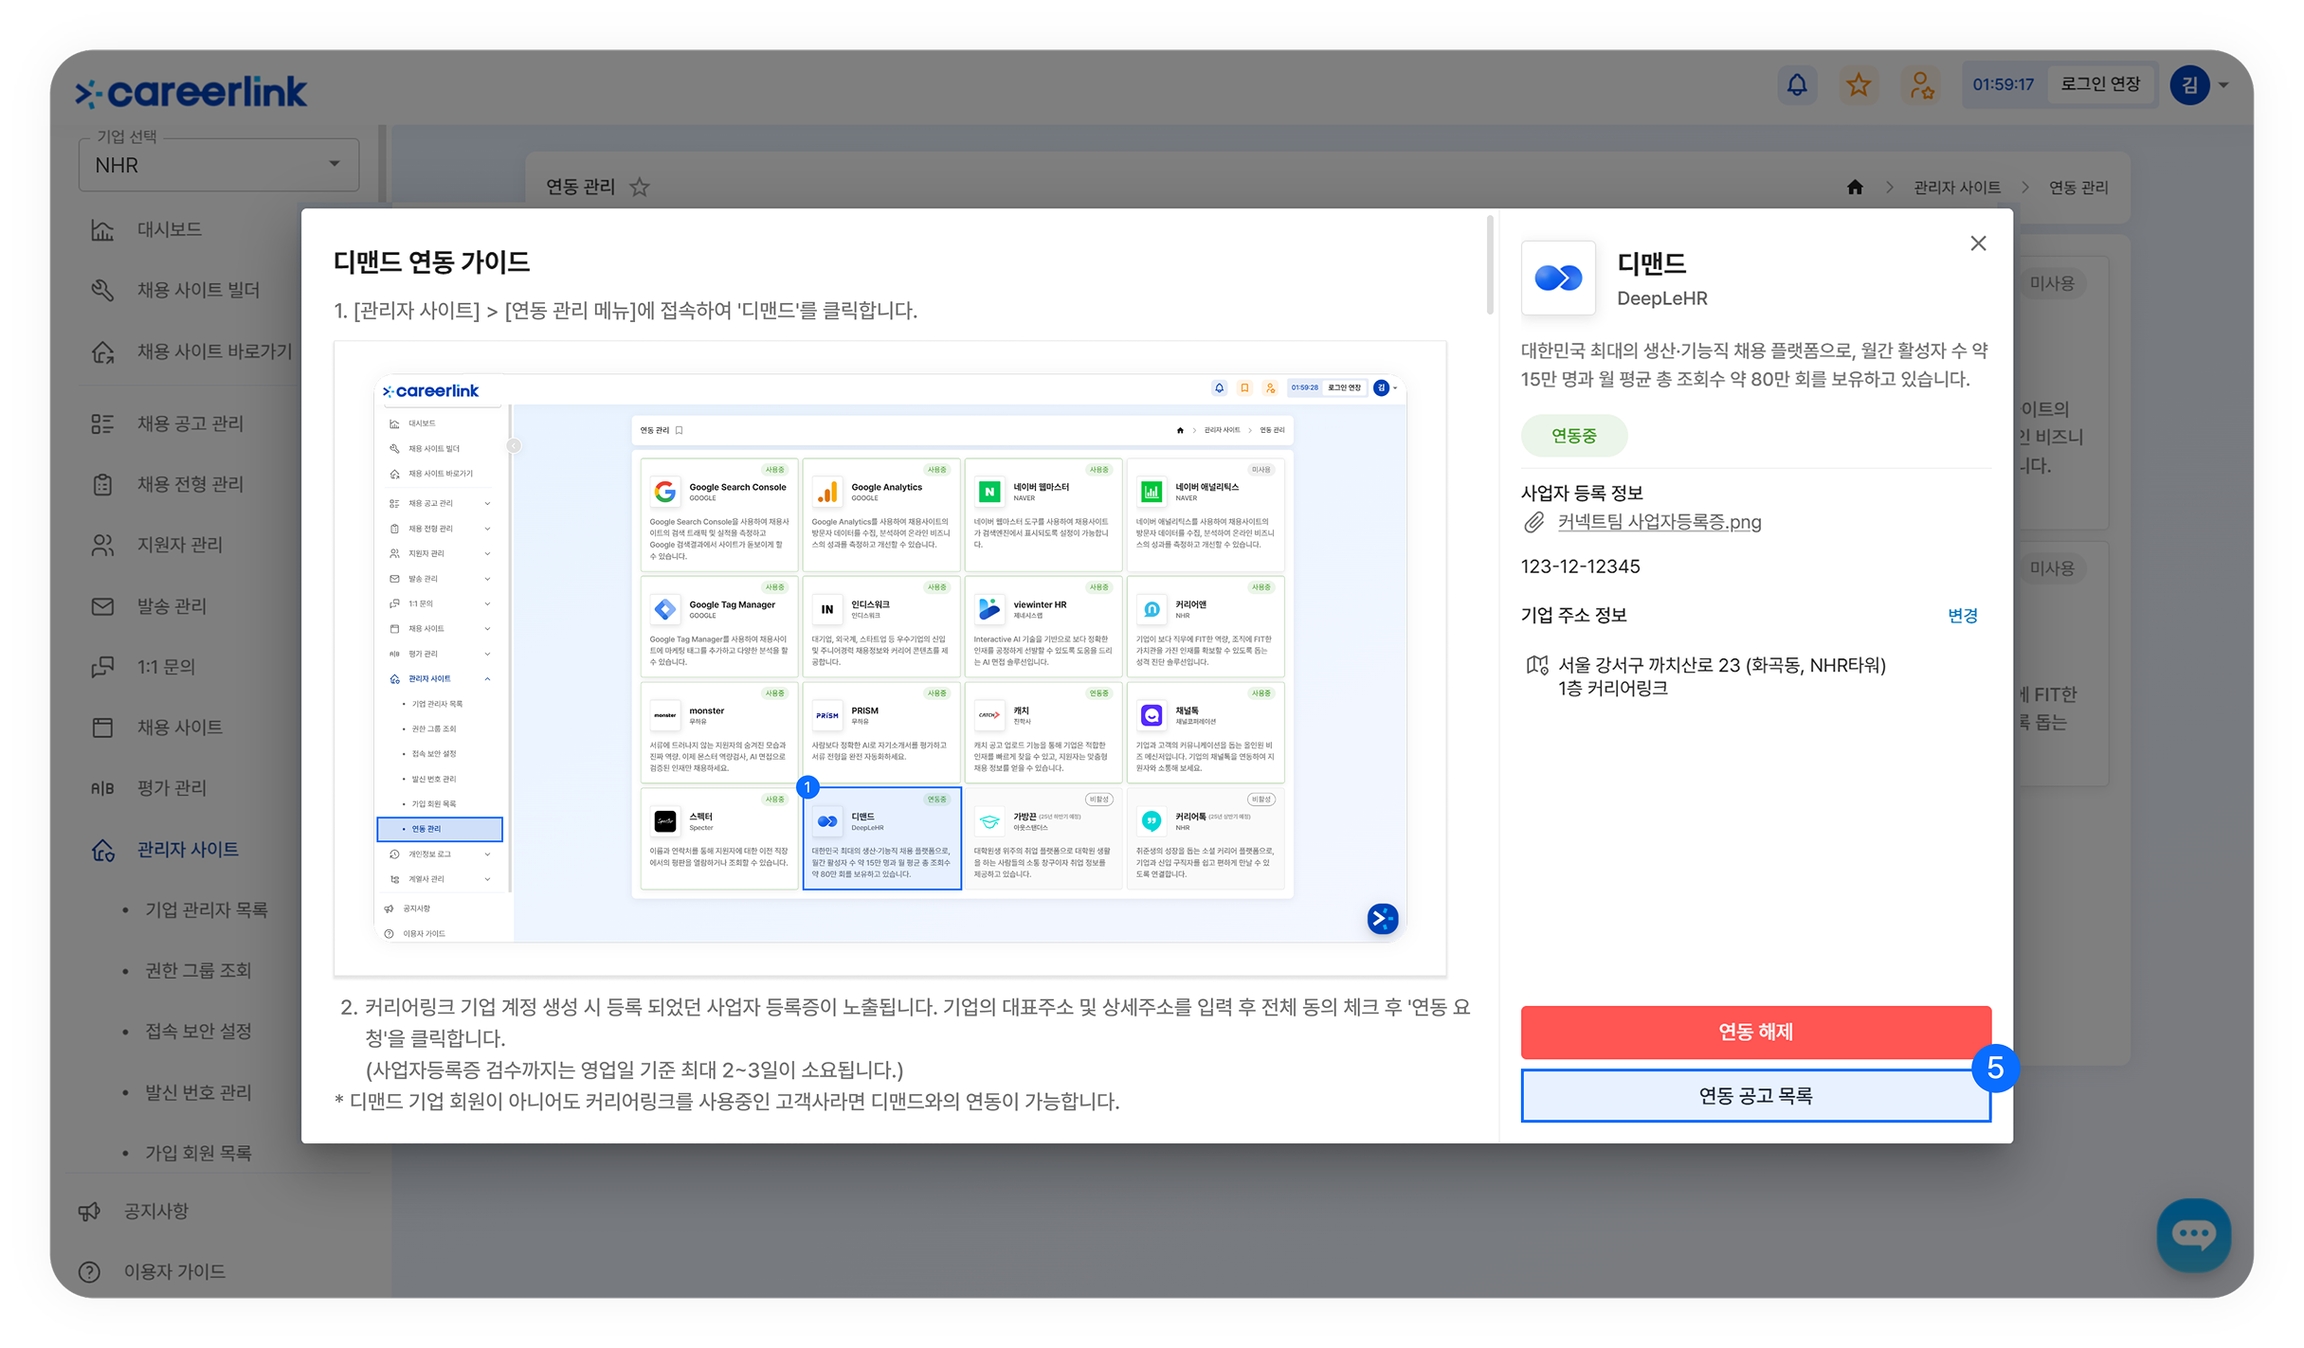2304x1348 pixels.
Task: Go to 기업 관리자 목록 submenu
Action: click(206, 910)
